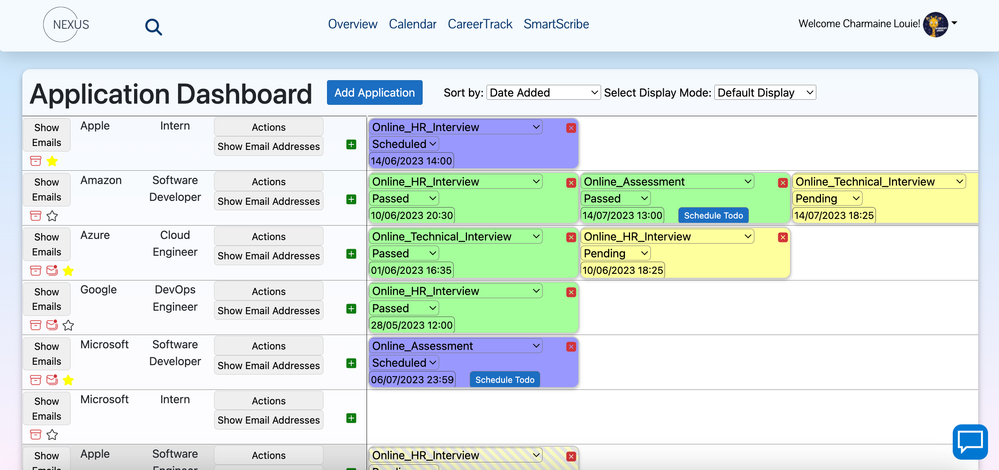Add a stage to the Amazon row

(x=351, y=199)
